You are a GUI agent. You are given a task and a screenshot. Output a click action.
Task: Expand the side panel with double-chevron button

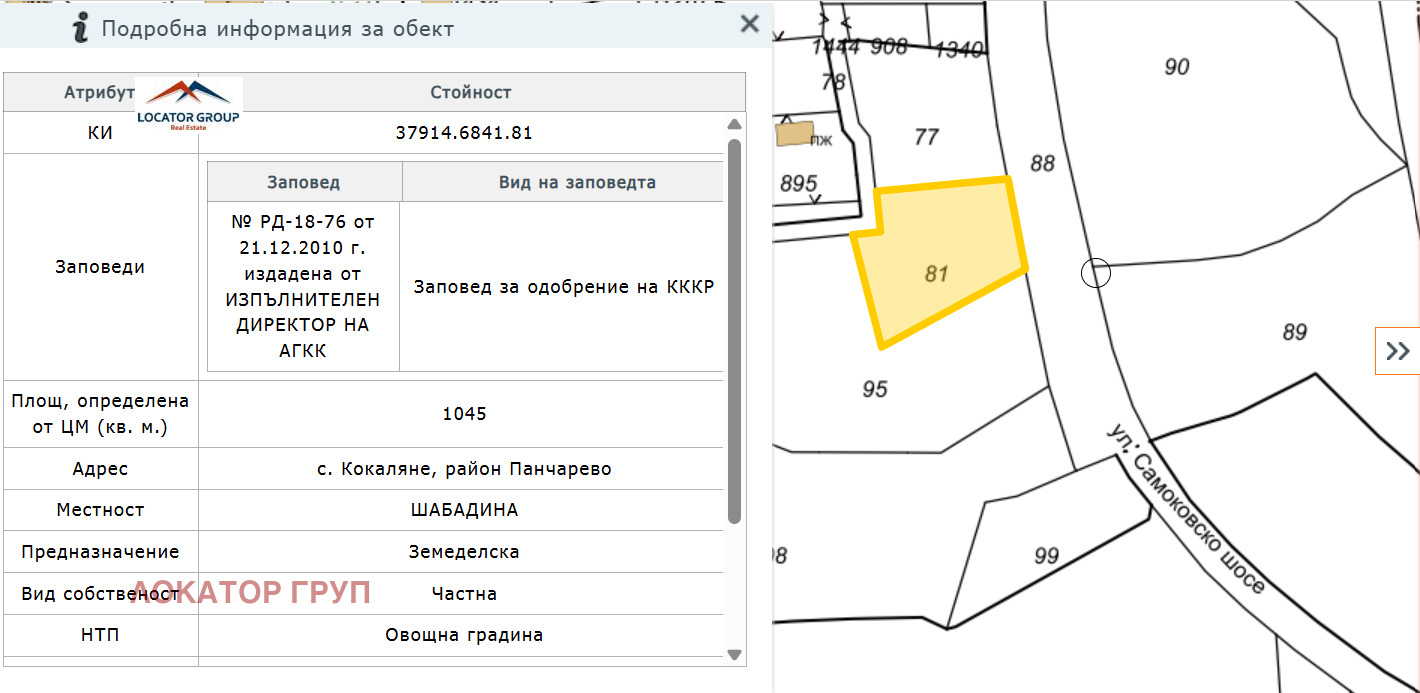click(x=1398, y=351)
